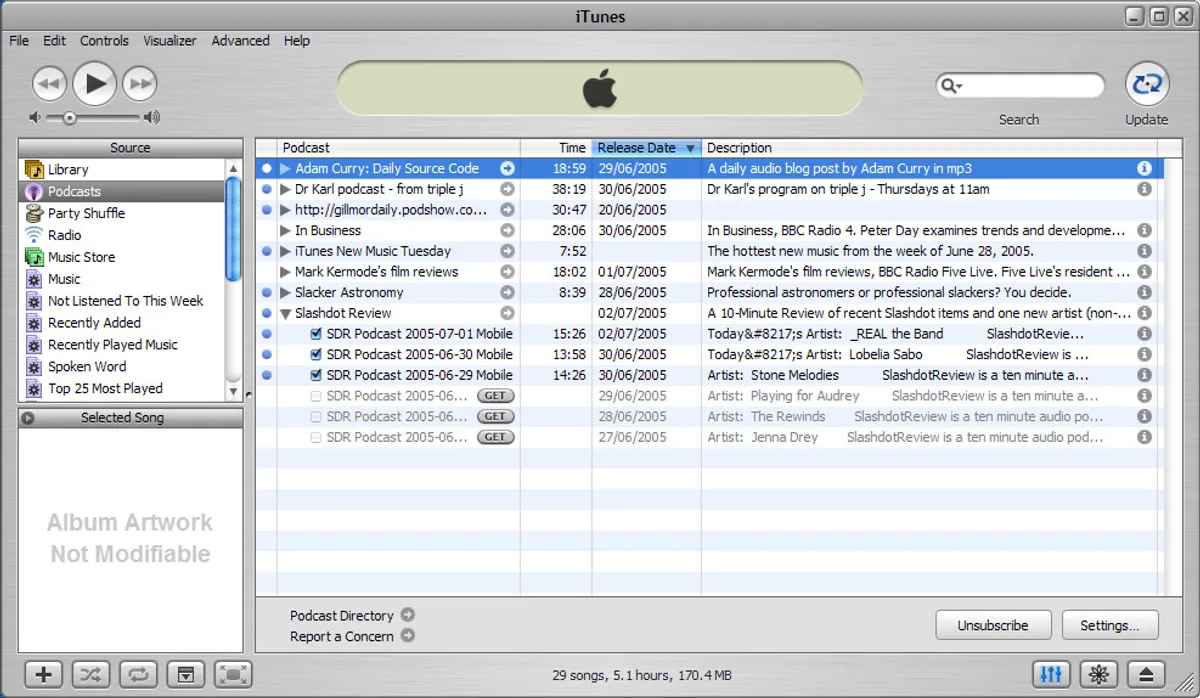Expand Slacker Astronomy podcast

click(285, 292)
